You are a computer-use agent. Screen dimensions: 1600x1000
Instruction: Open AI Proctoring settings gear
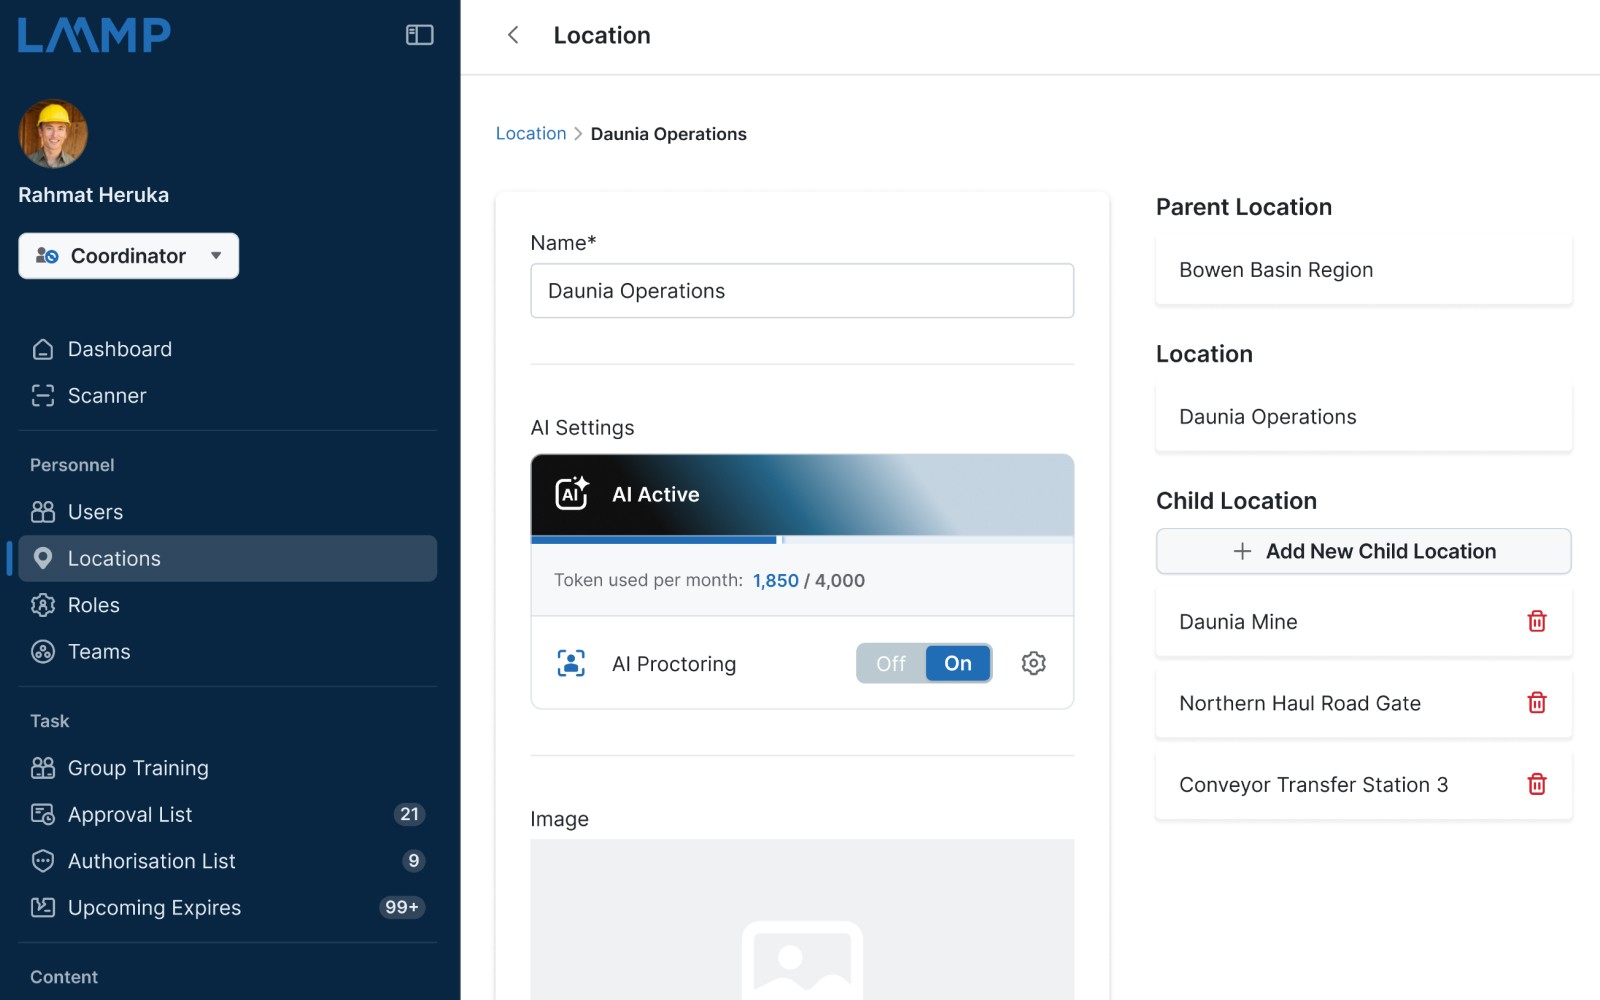coord(1034,663)
